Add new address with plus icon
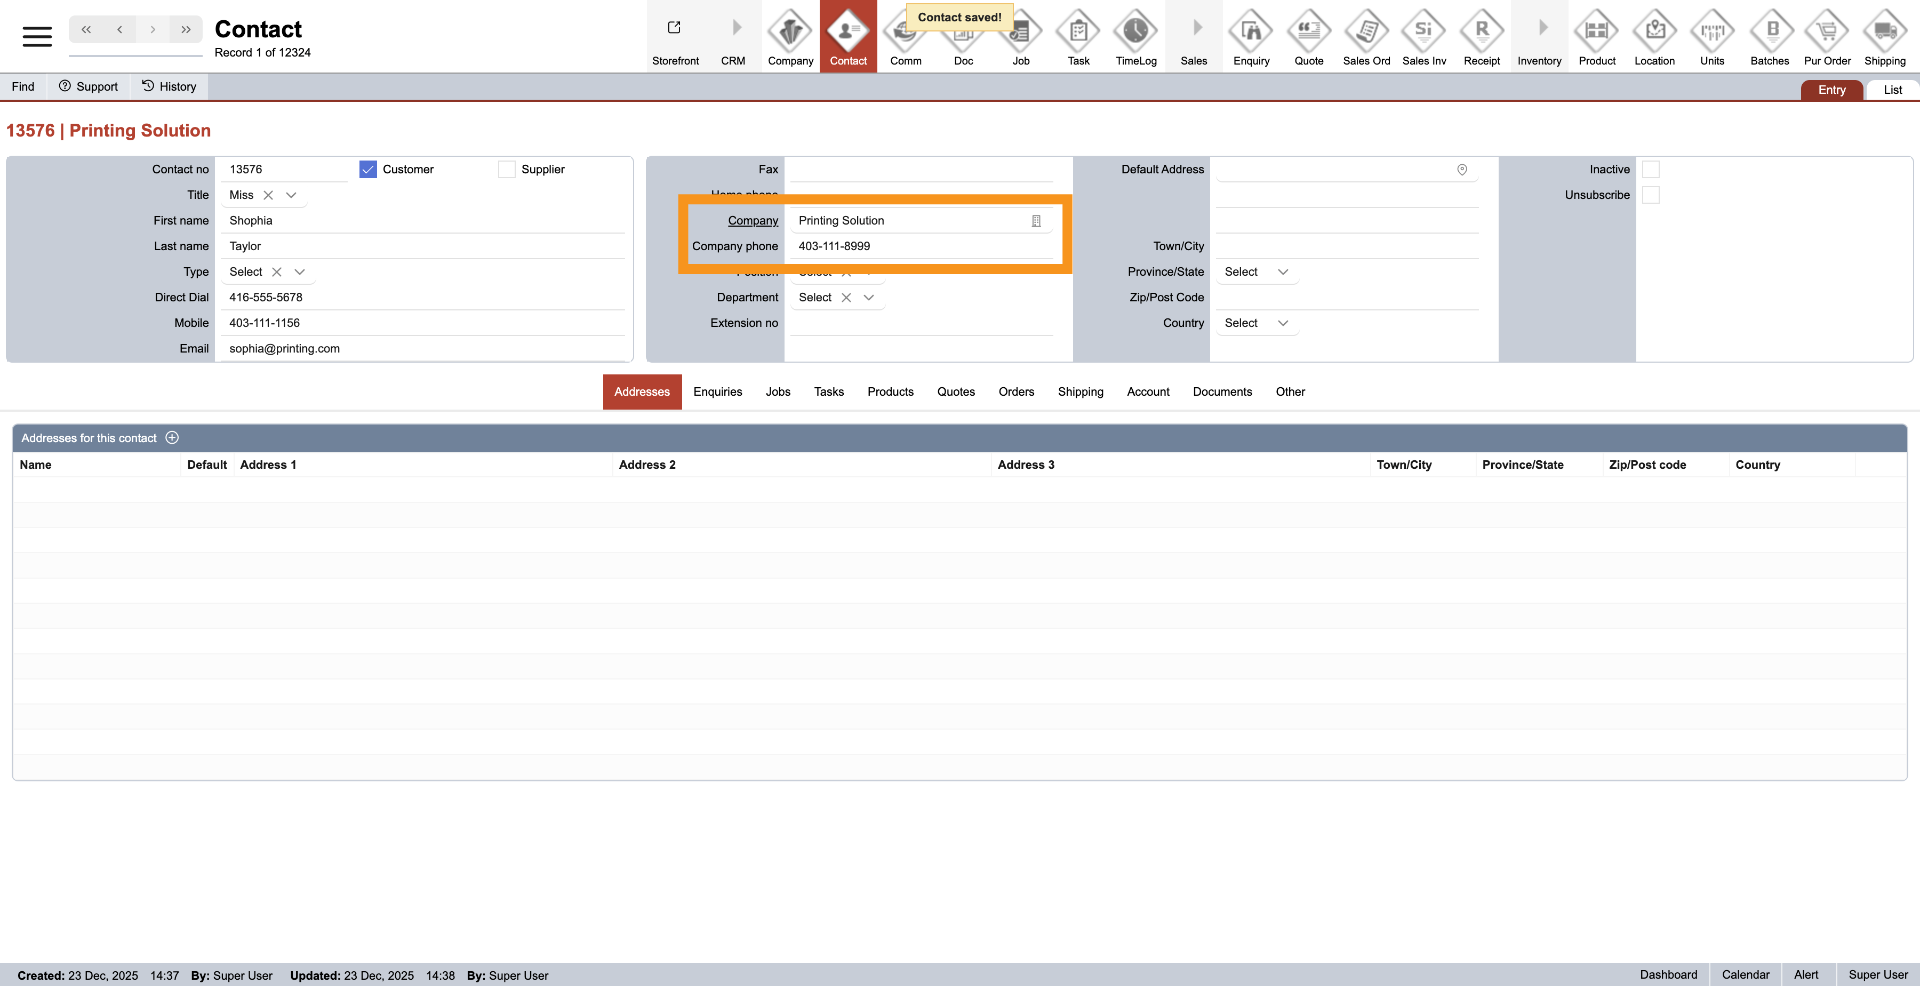The height and width of the screenshot is (986, 1920). coord(172,438)
